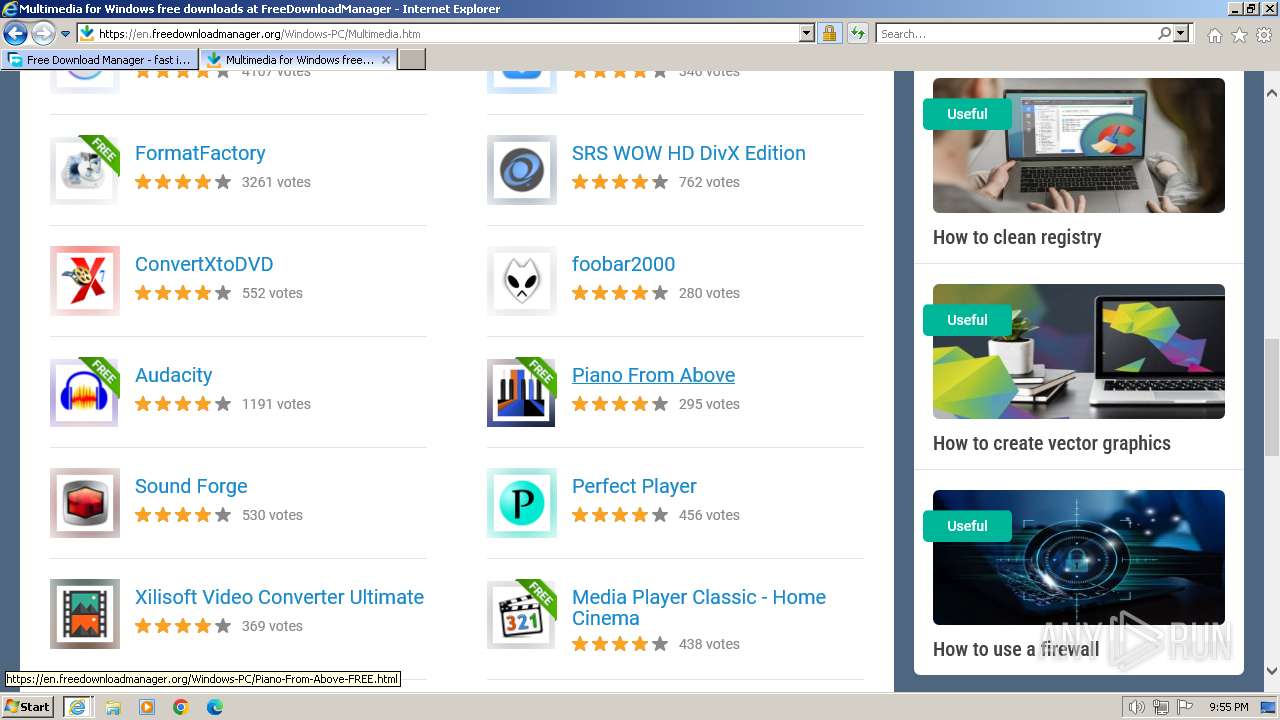Close the Multimedia for Windows tab
This screenshot has width=1280, height=720.
[x=386, y=60]
